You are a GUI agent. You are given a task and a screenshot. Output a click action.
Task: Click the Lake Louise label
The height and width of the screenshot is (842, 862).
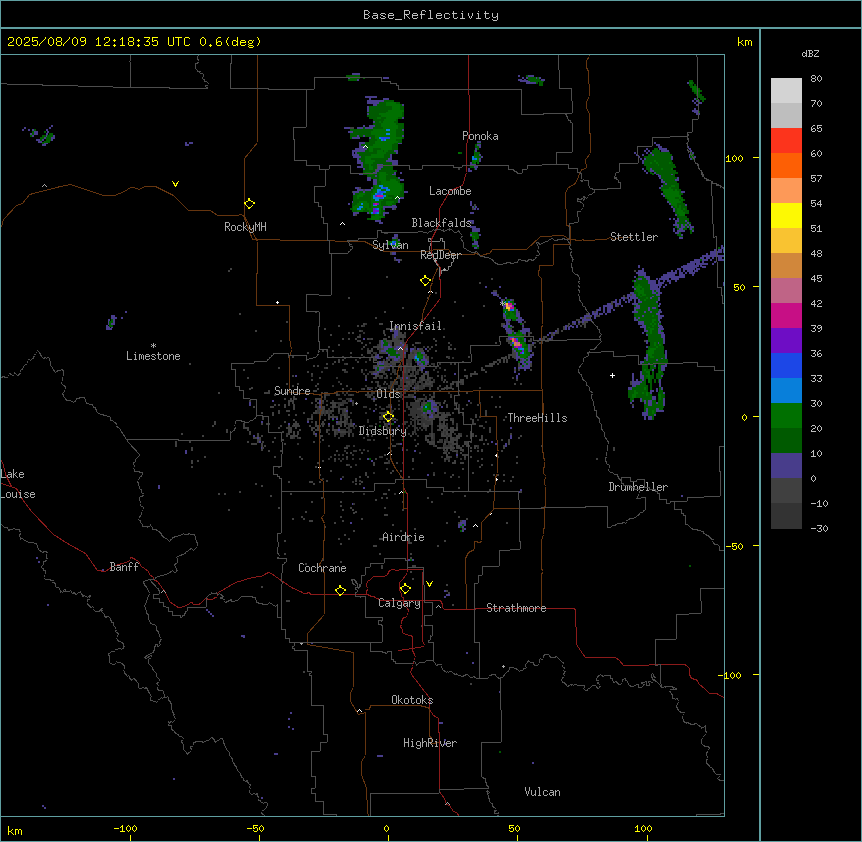(18, 484)
